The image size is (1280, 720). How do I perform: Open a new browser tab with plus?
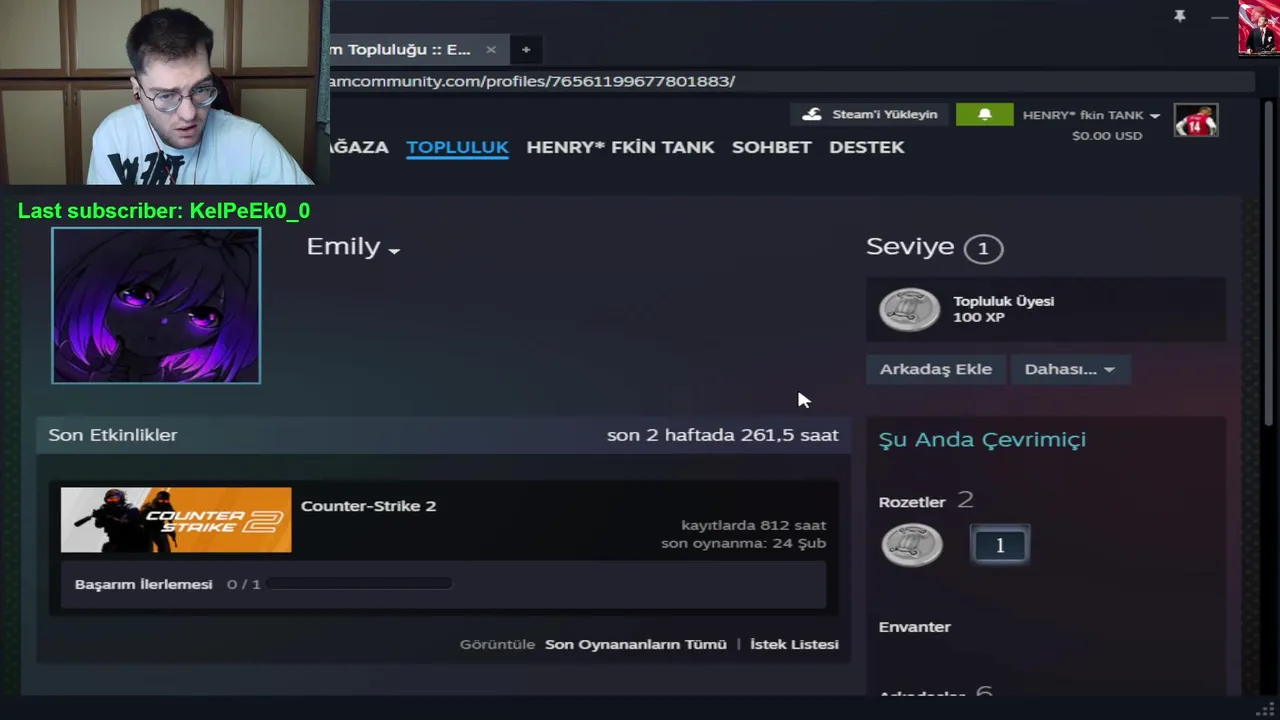(525, 49)
